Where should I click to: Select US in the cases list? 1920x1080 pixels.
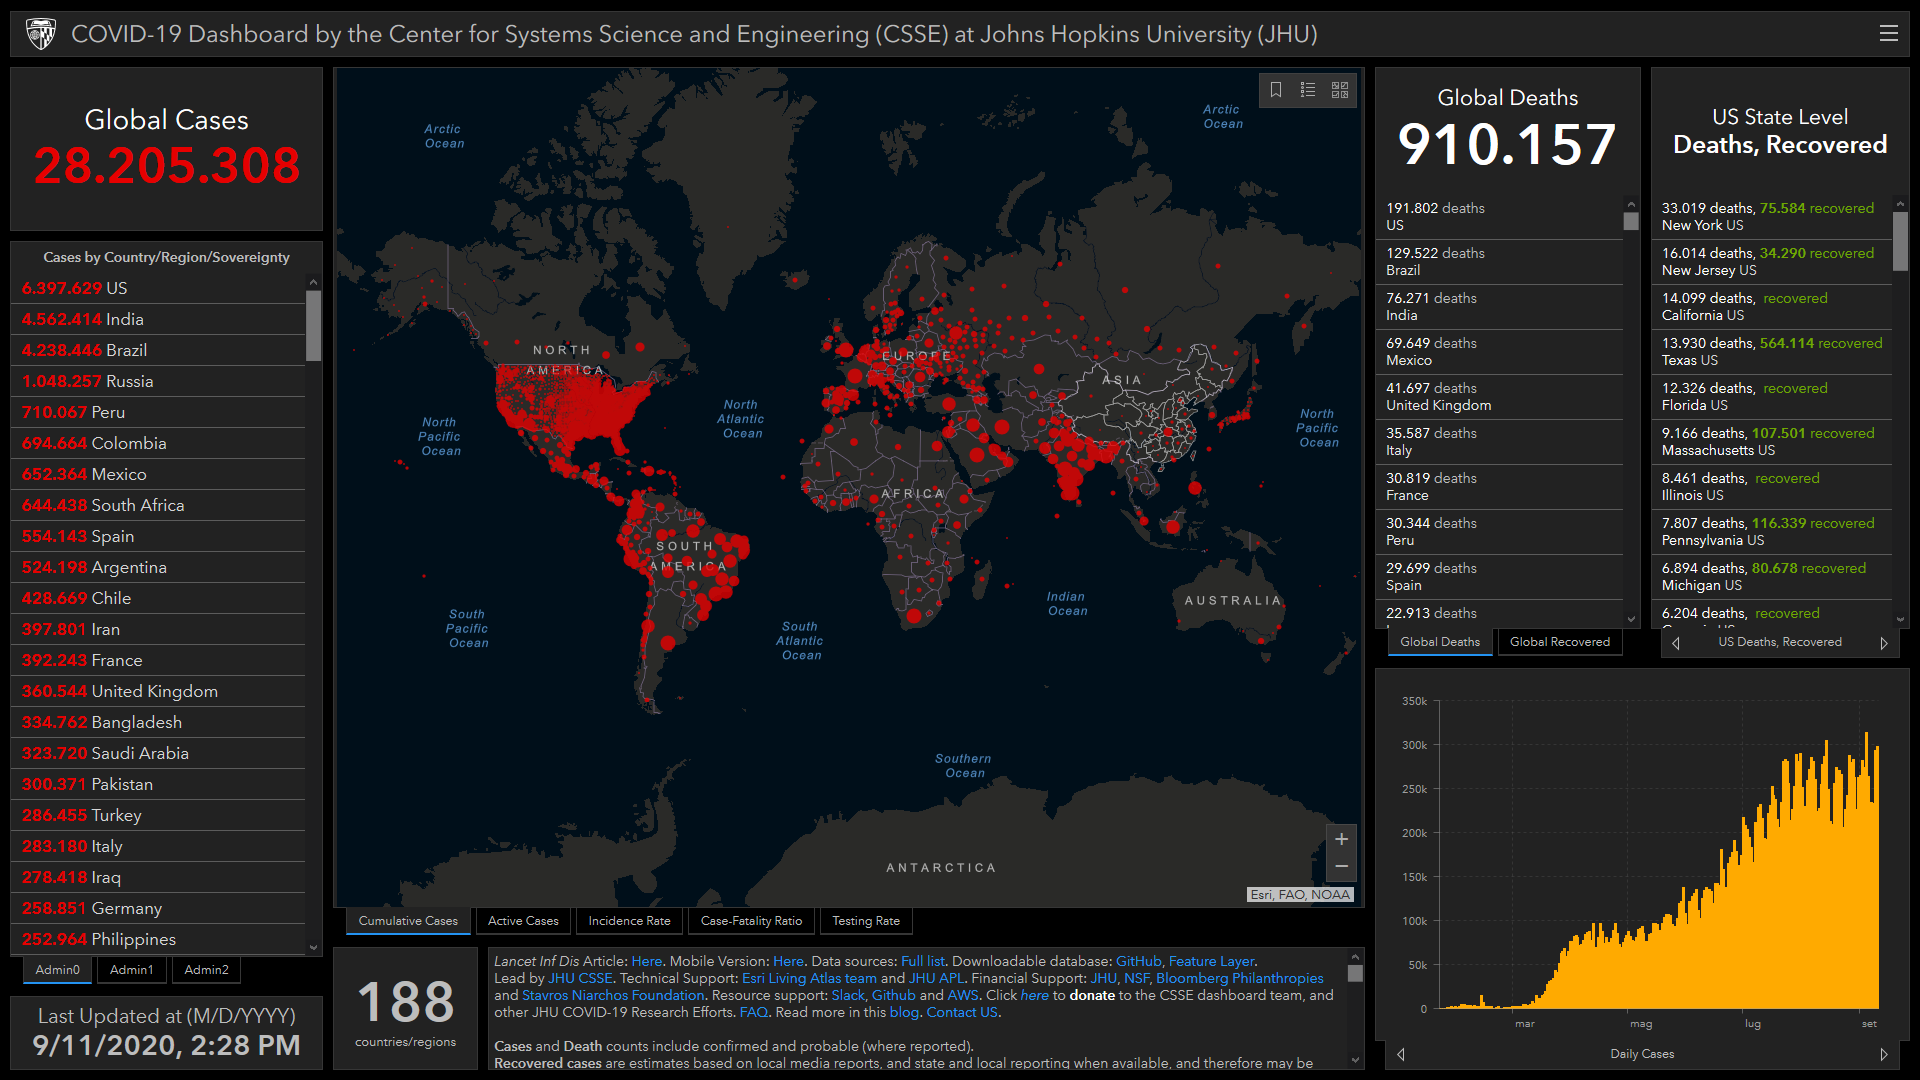point(158,288)
